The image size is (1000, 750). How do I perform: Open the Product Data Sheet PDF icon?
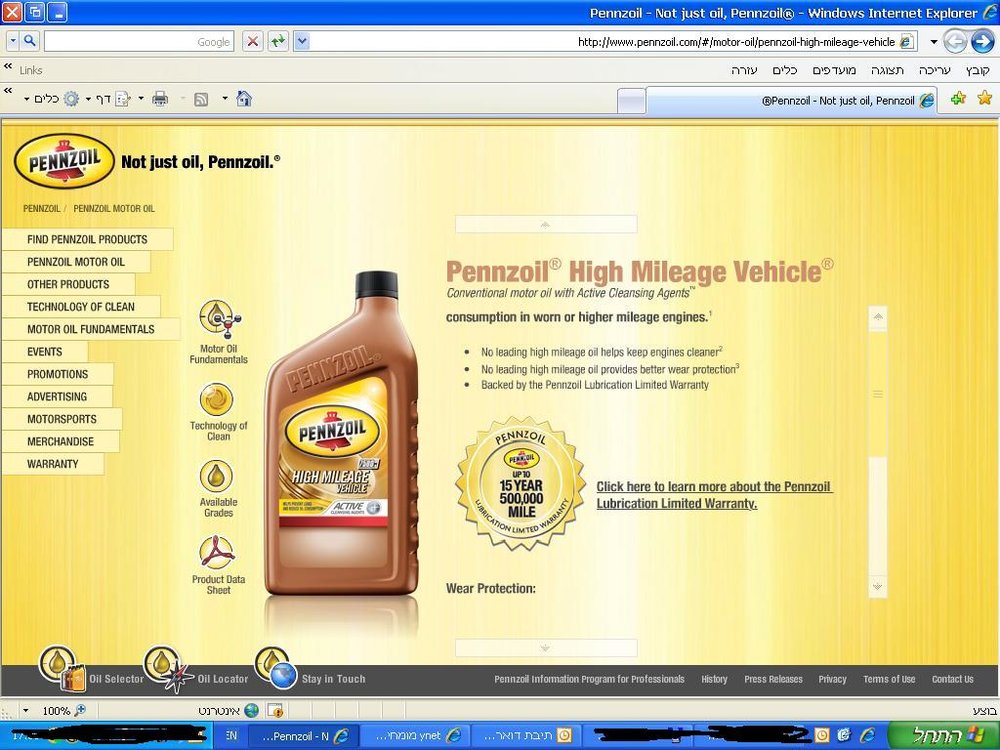[217, 552]
